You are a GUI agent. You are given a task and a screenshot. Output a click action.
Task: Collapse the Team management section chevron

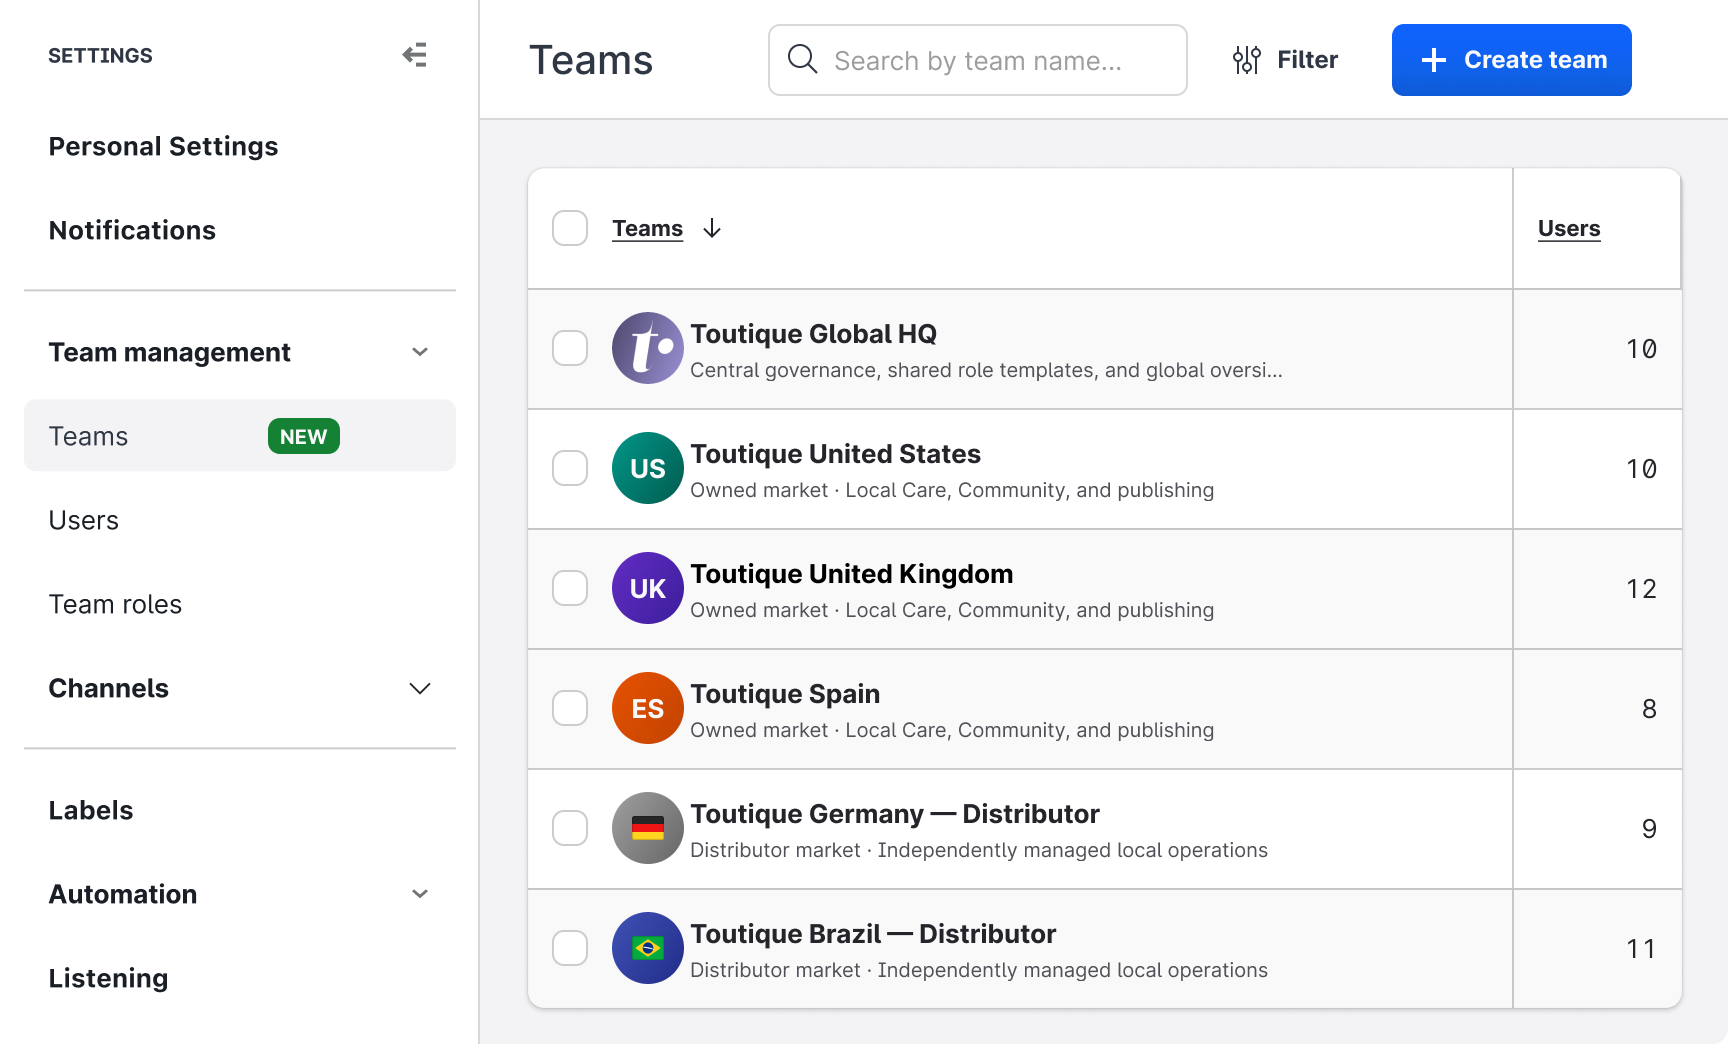(420, 352)
